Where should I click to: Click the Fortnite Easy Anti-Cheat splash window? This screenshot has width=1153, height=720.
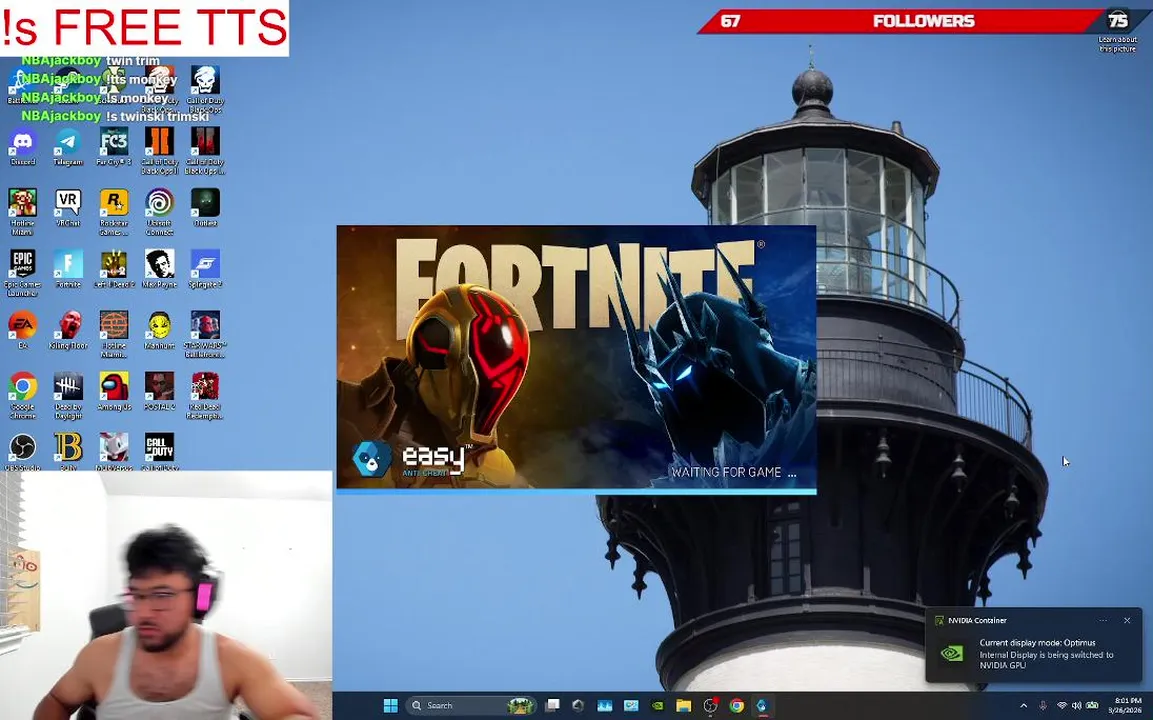[576, 359]
